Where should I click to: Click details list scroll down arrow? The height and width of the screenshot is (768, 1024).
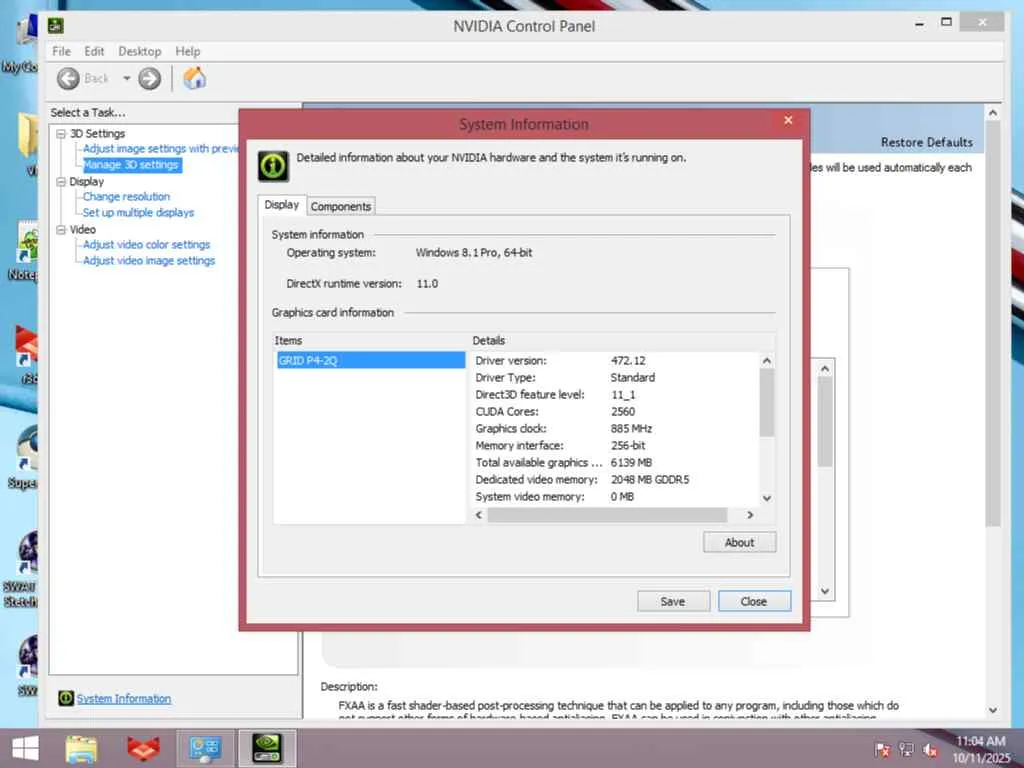pos(767,498)
